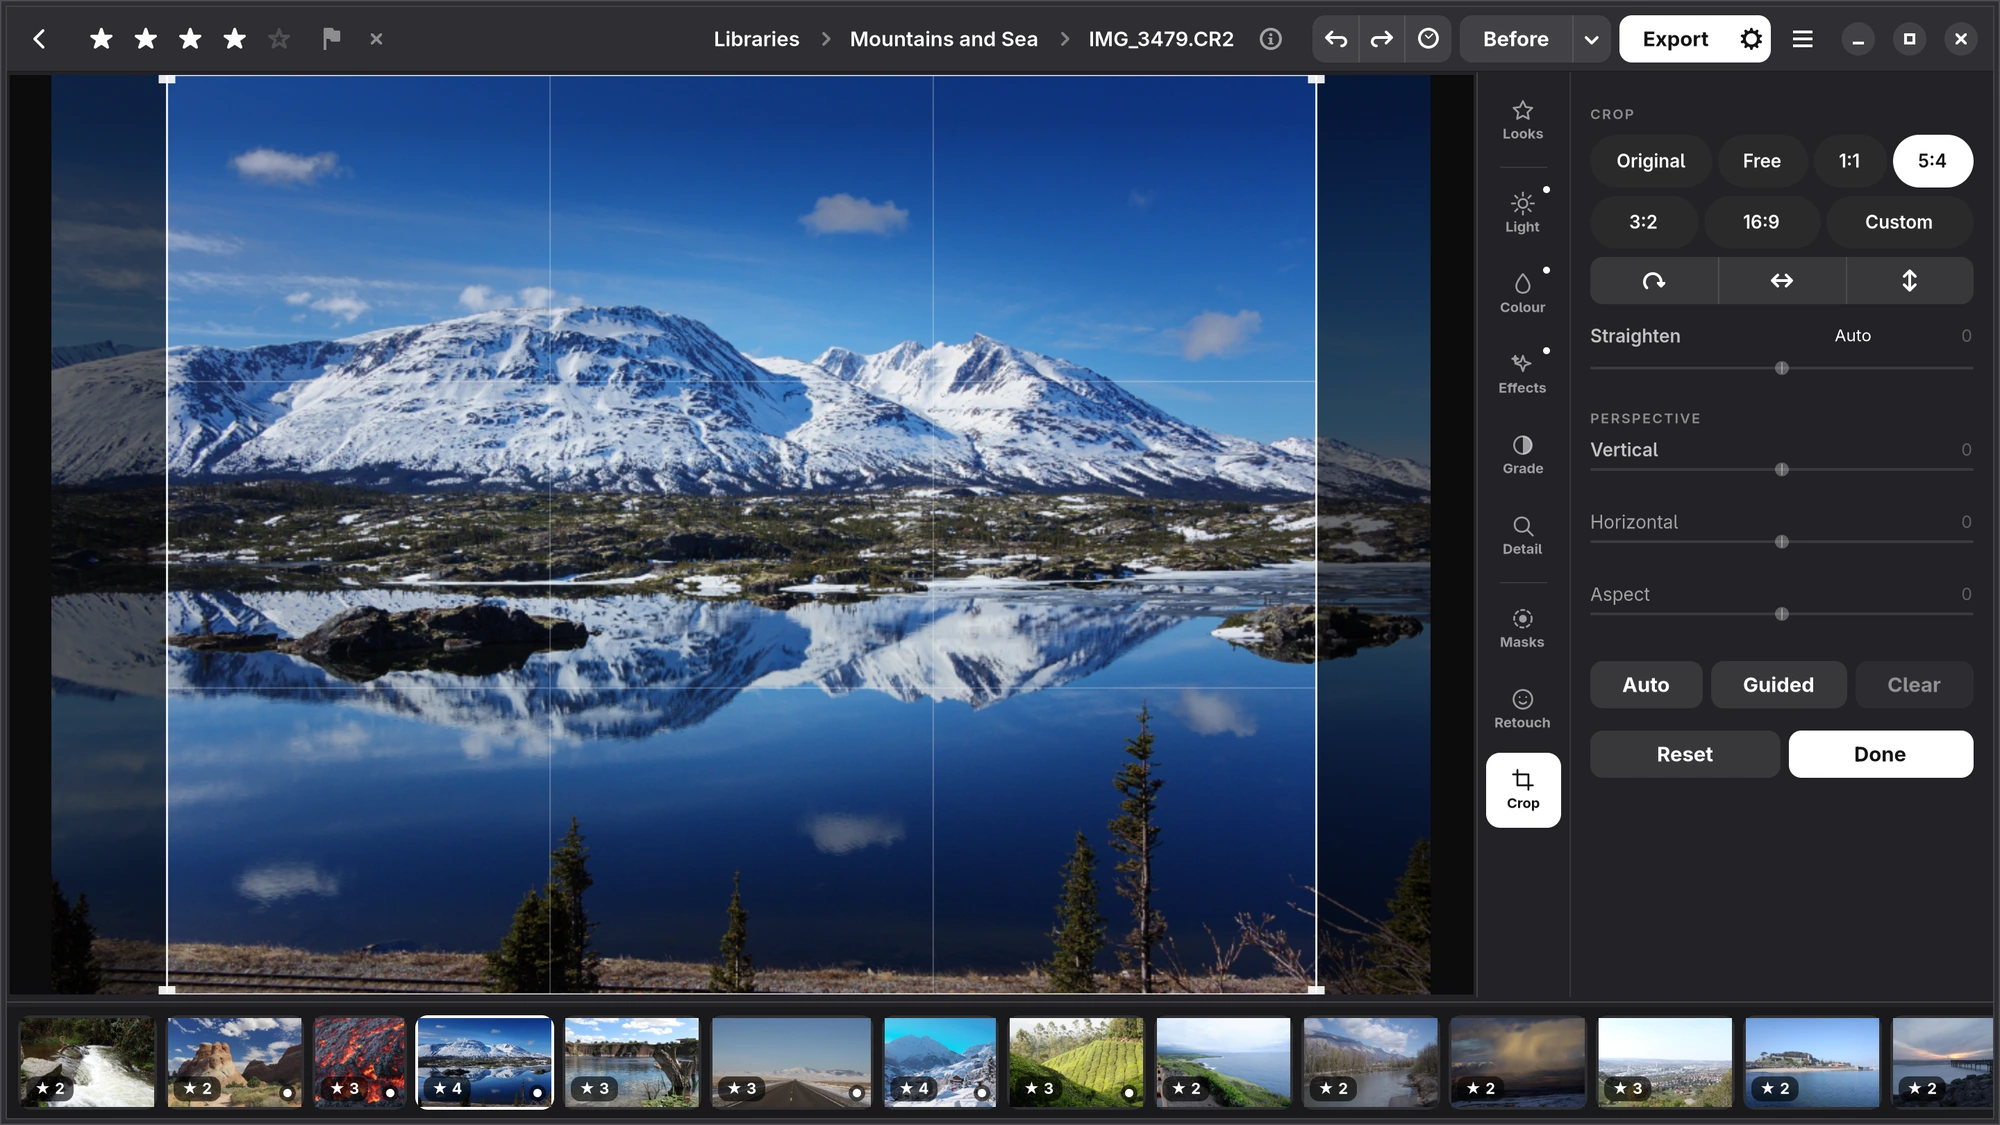
Task: Switch to the Effects panel
Action: pos(1522,374)
